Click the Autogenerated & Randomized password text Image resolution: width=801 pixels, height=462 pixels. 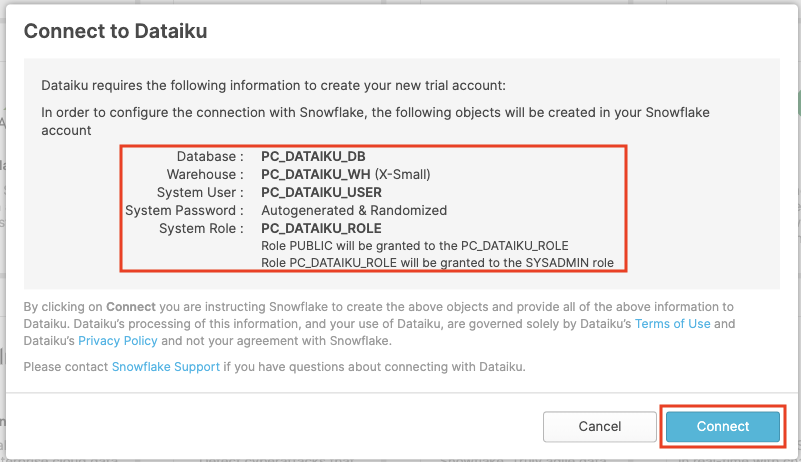point(354,210)
